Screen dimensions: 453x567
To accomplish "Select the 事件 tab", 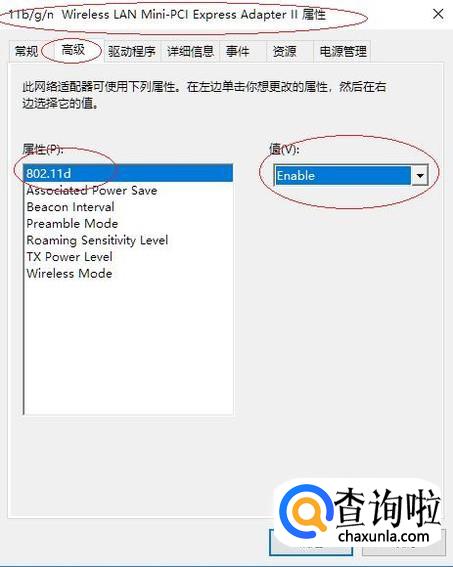I will tap(238, 51).
